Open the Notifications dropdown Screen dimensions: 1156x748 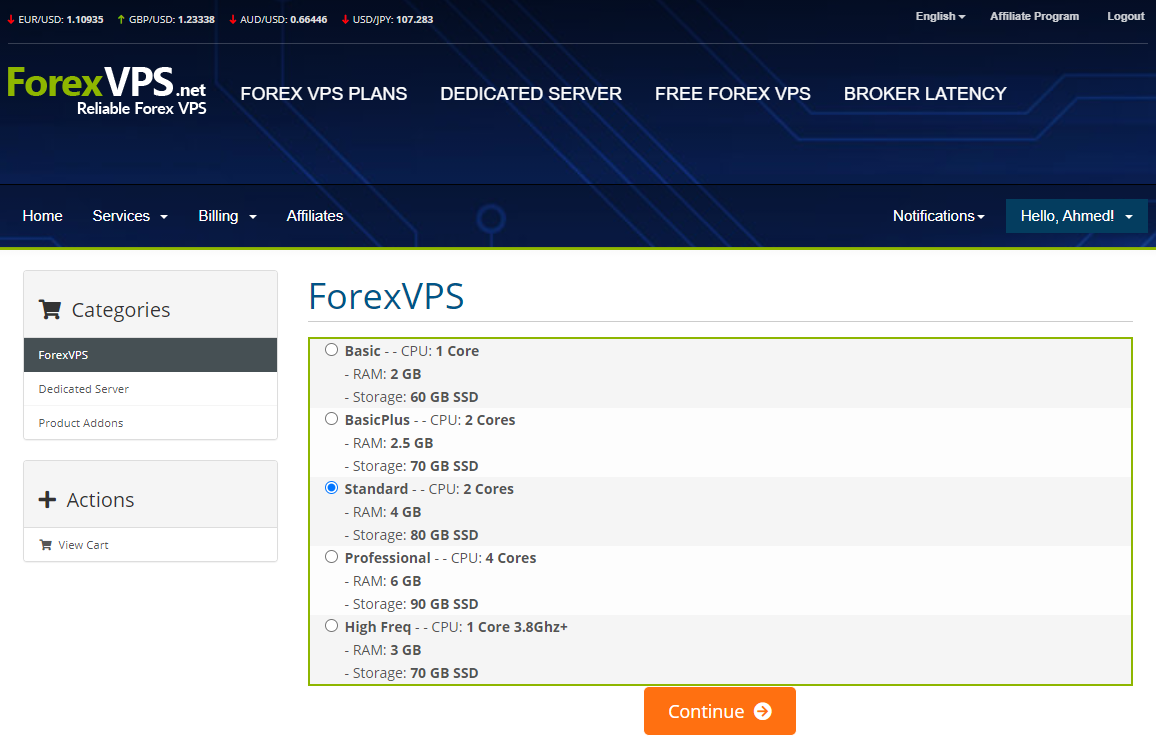tap(939, 216)
